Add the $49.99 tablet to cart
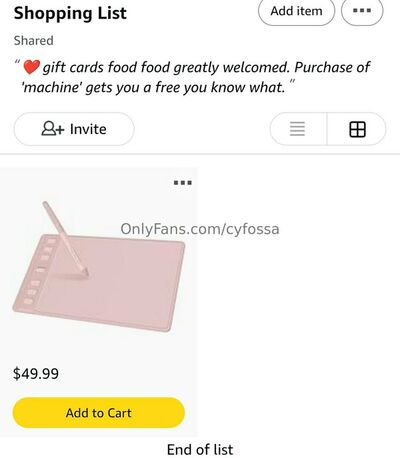 coord(99,413)
